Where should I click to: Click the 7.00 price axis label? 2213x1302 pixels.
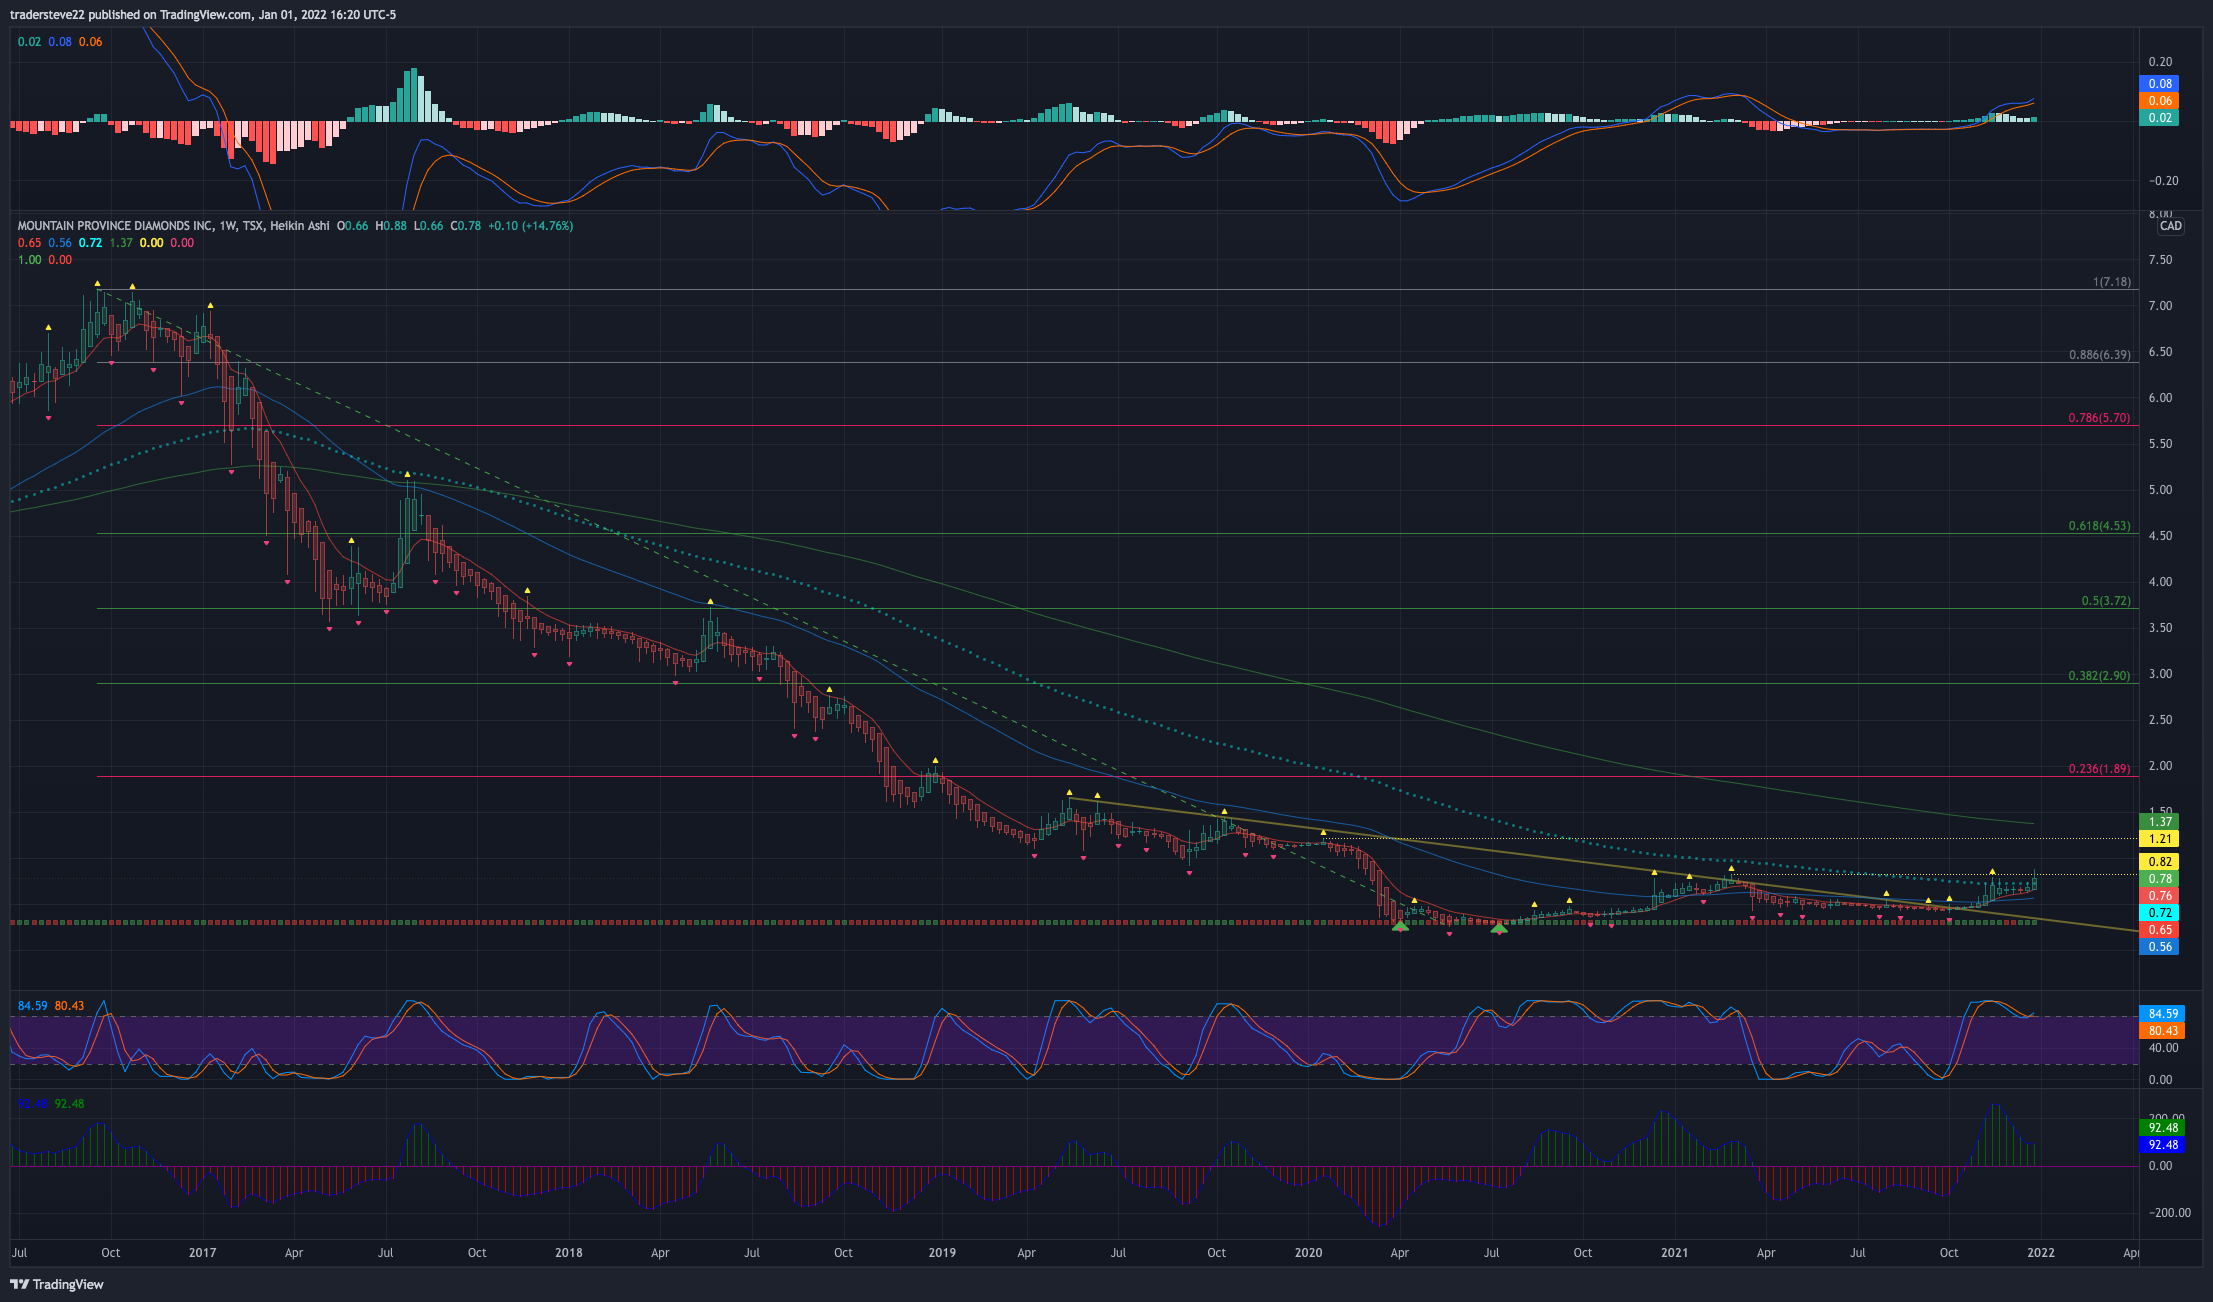pos(2160,306)
